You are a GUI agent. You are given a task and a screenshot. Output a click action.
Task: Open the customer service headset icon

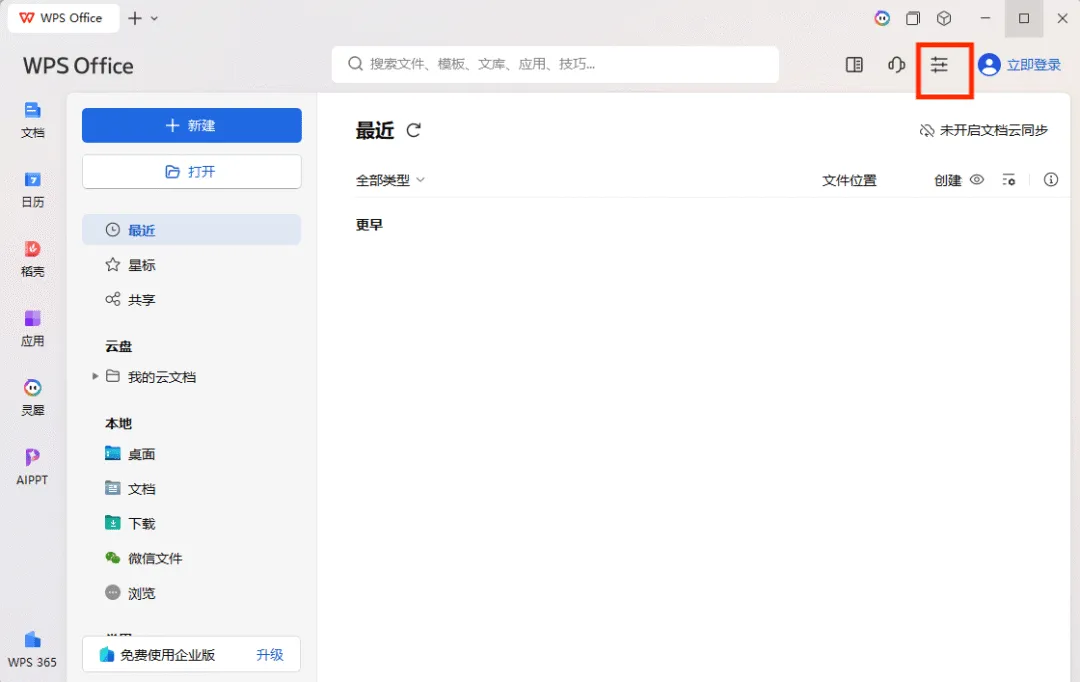pos(896,65)
